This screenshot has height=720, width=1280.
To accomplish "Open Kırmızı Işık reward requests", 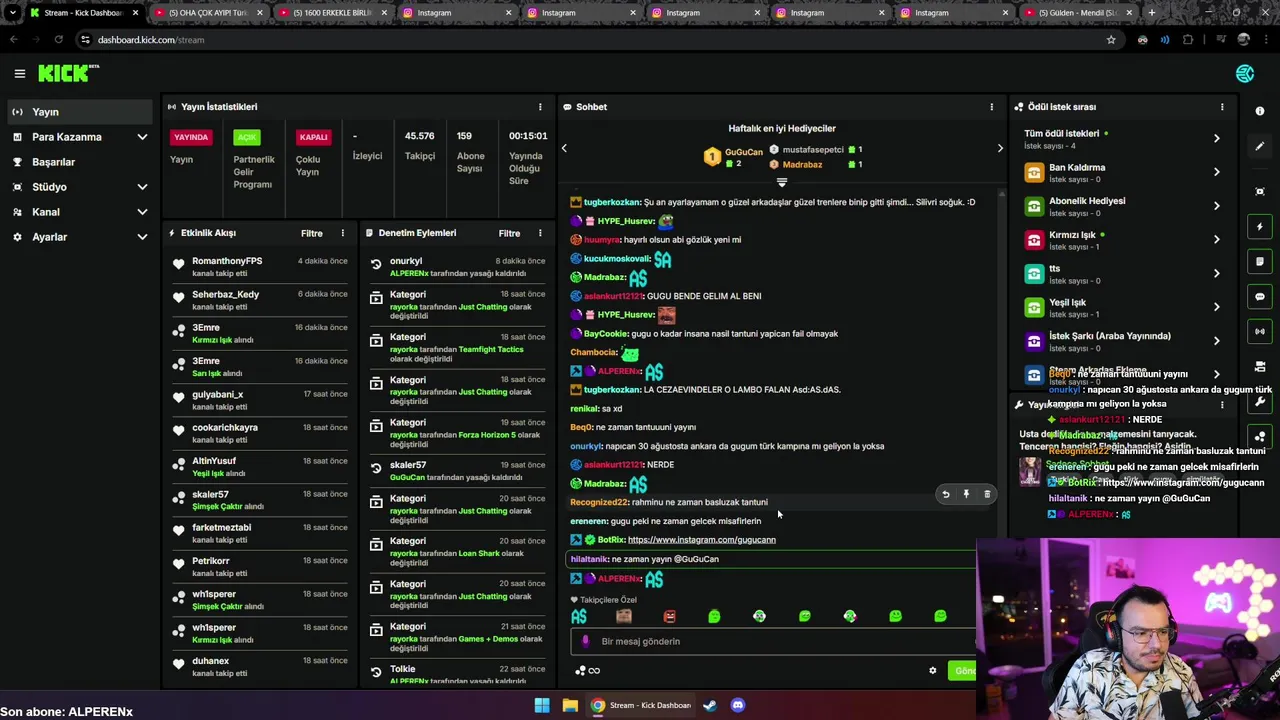I will (x=1123, y=240).
